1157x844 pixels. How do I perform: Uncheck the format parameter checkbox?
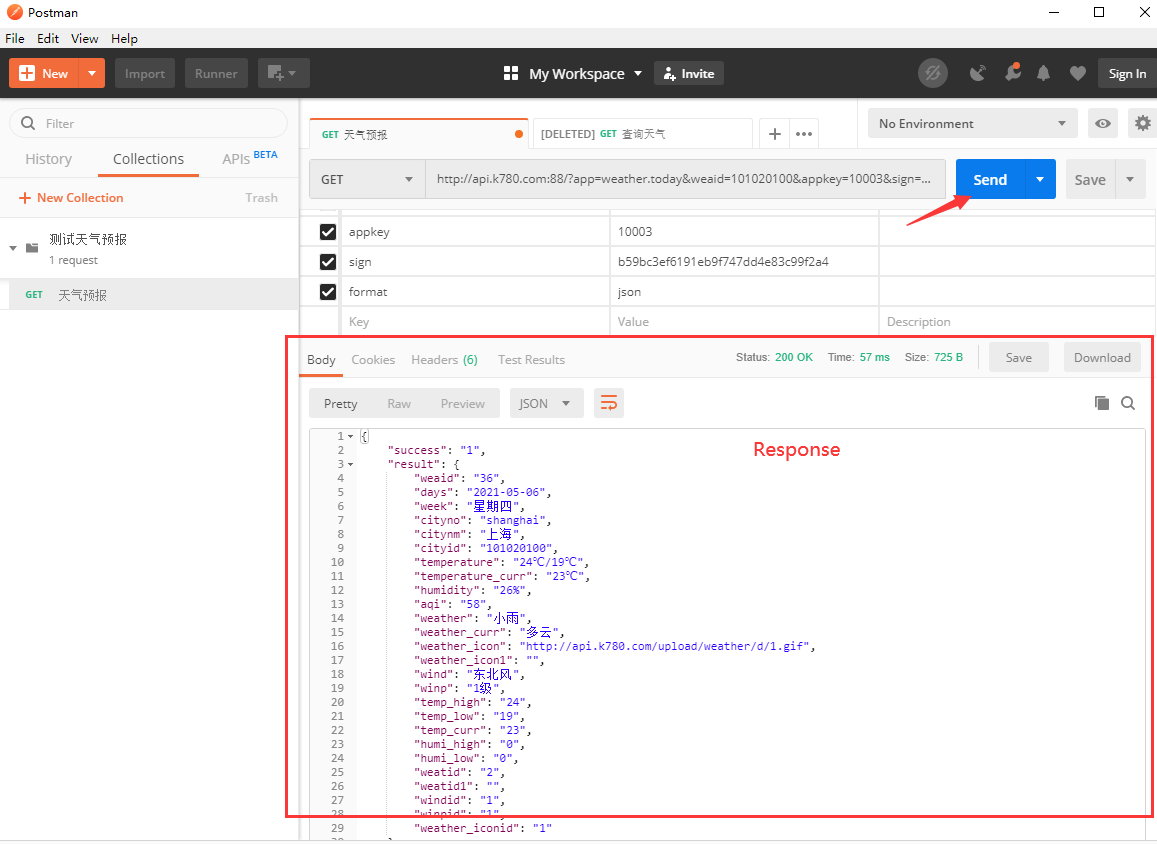click(x=328, y=292)
